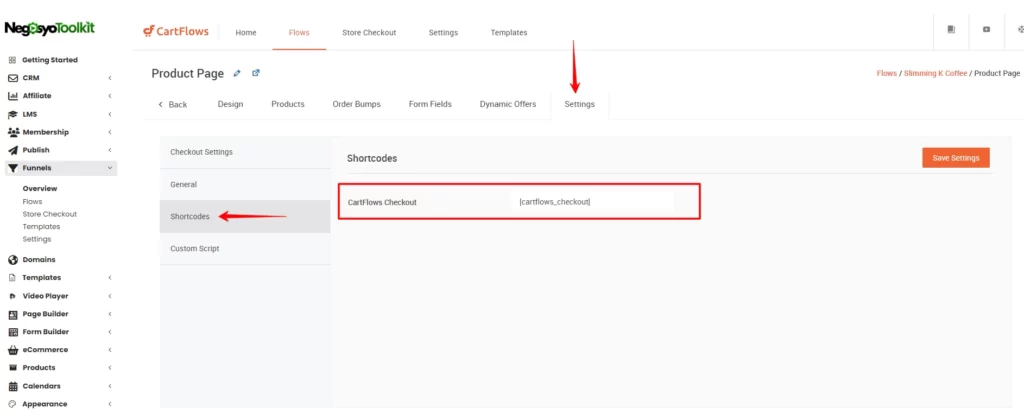The image size is (1024, 414).
Task: Click the LMS graduation cap icon
Action: (x=12, y=114)
